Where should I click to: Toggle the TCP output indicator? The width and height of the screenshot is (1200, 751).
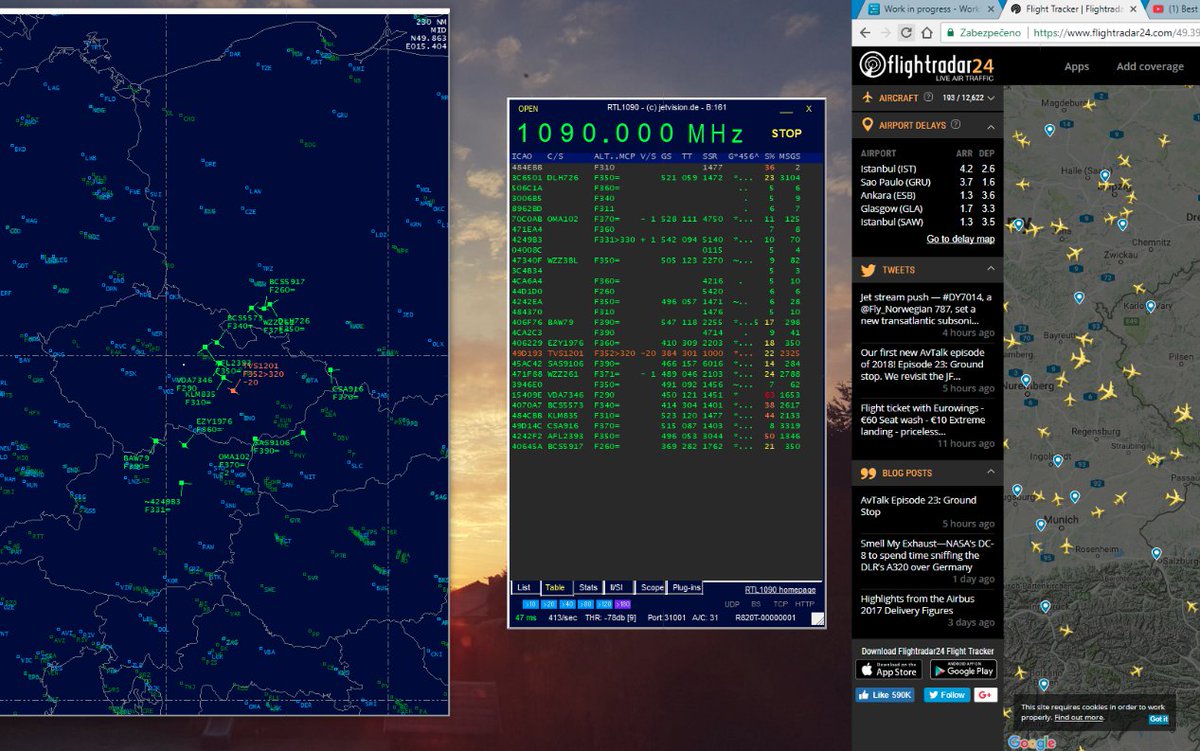point(779,604)
